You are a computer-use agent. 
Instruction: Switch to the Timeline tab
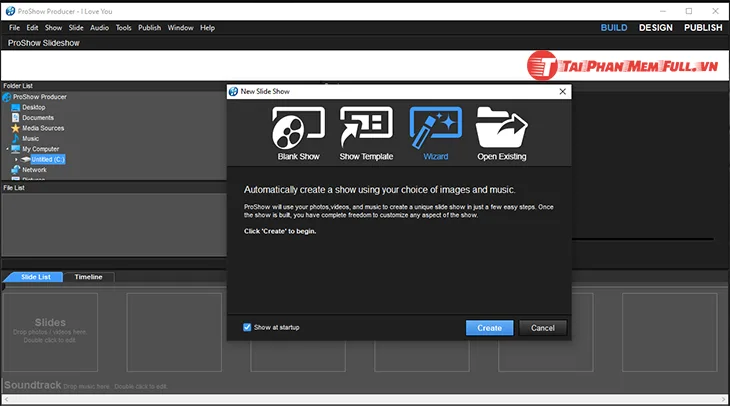(x=88, y=277)
